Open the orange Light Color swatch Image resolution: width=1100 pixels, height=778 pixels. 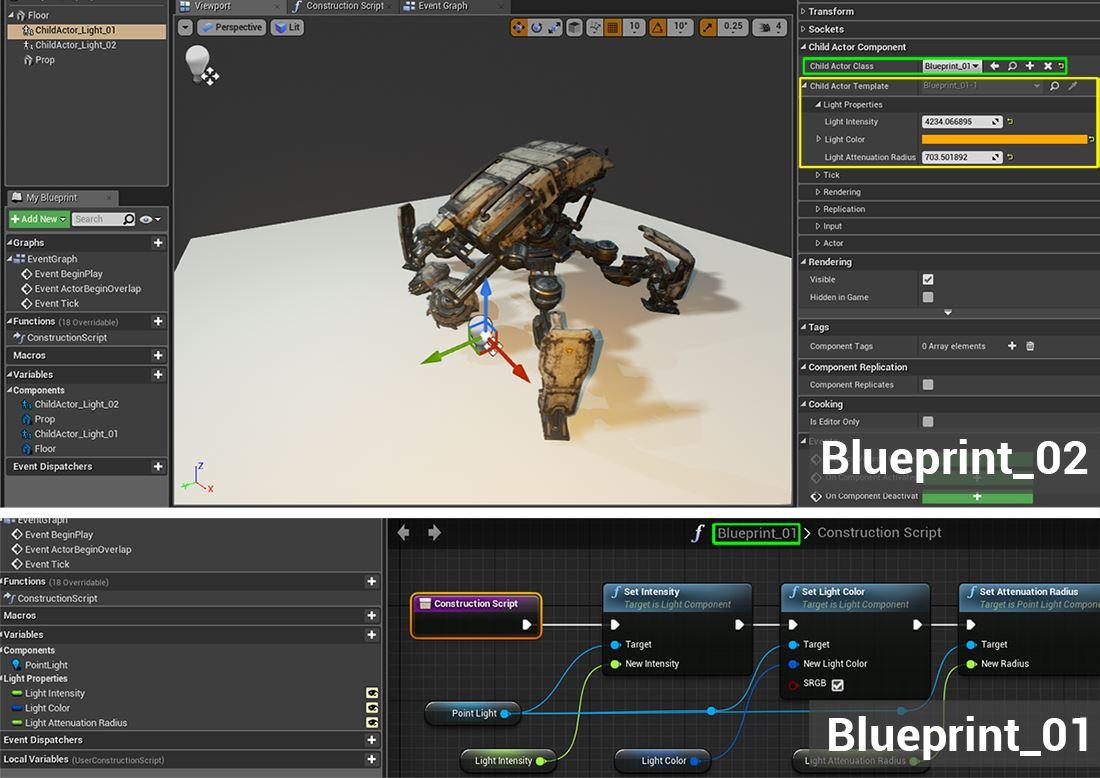click(1000, 139)
